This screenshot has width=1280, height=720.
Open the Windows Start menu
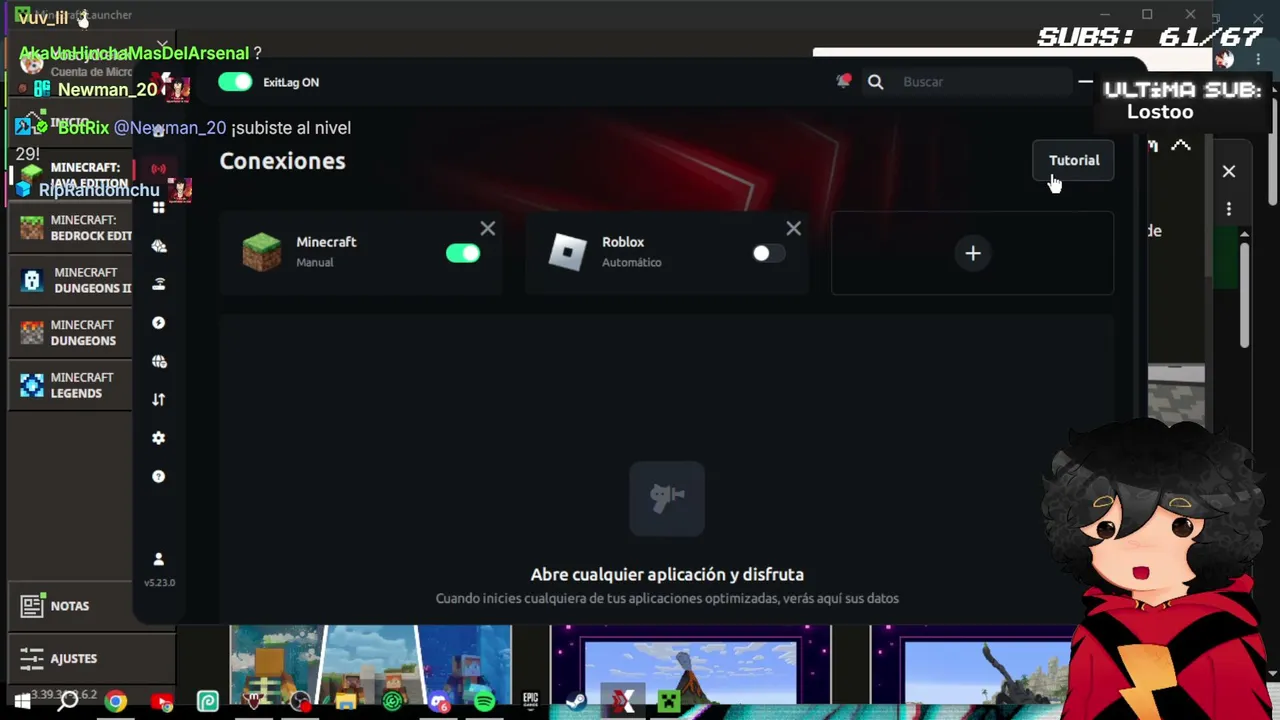[x=22, y=702]
